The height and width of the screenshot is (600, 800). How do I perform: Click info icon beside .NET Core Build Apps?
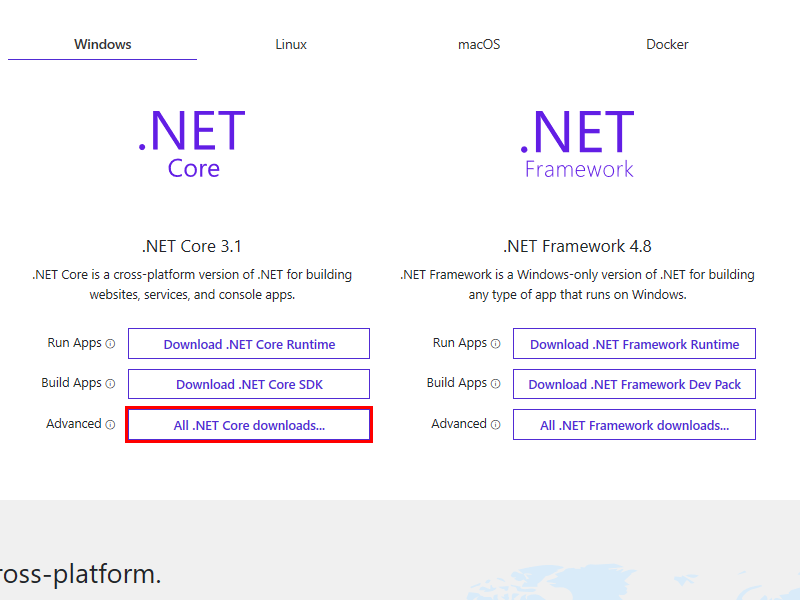pyautogui.click(x=110, y=384)
